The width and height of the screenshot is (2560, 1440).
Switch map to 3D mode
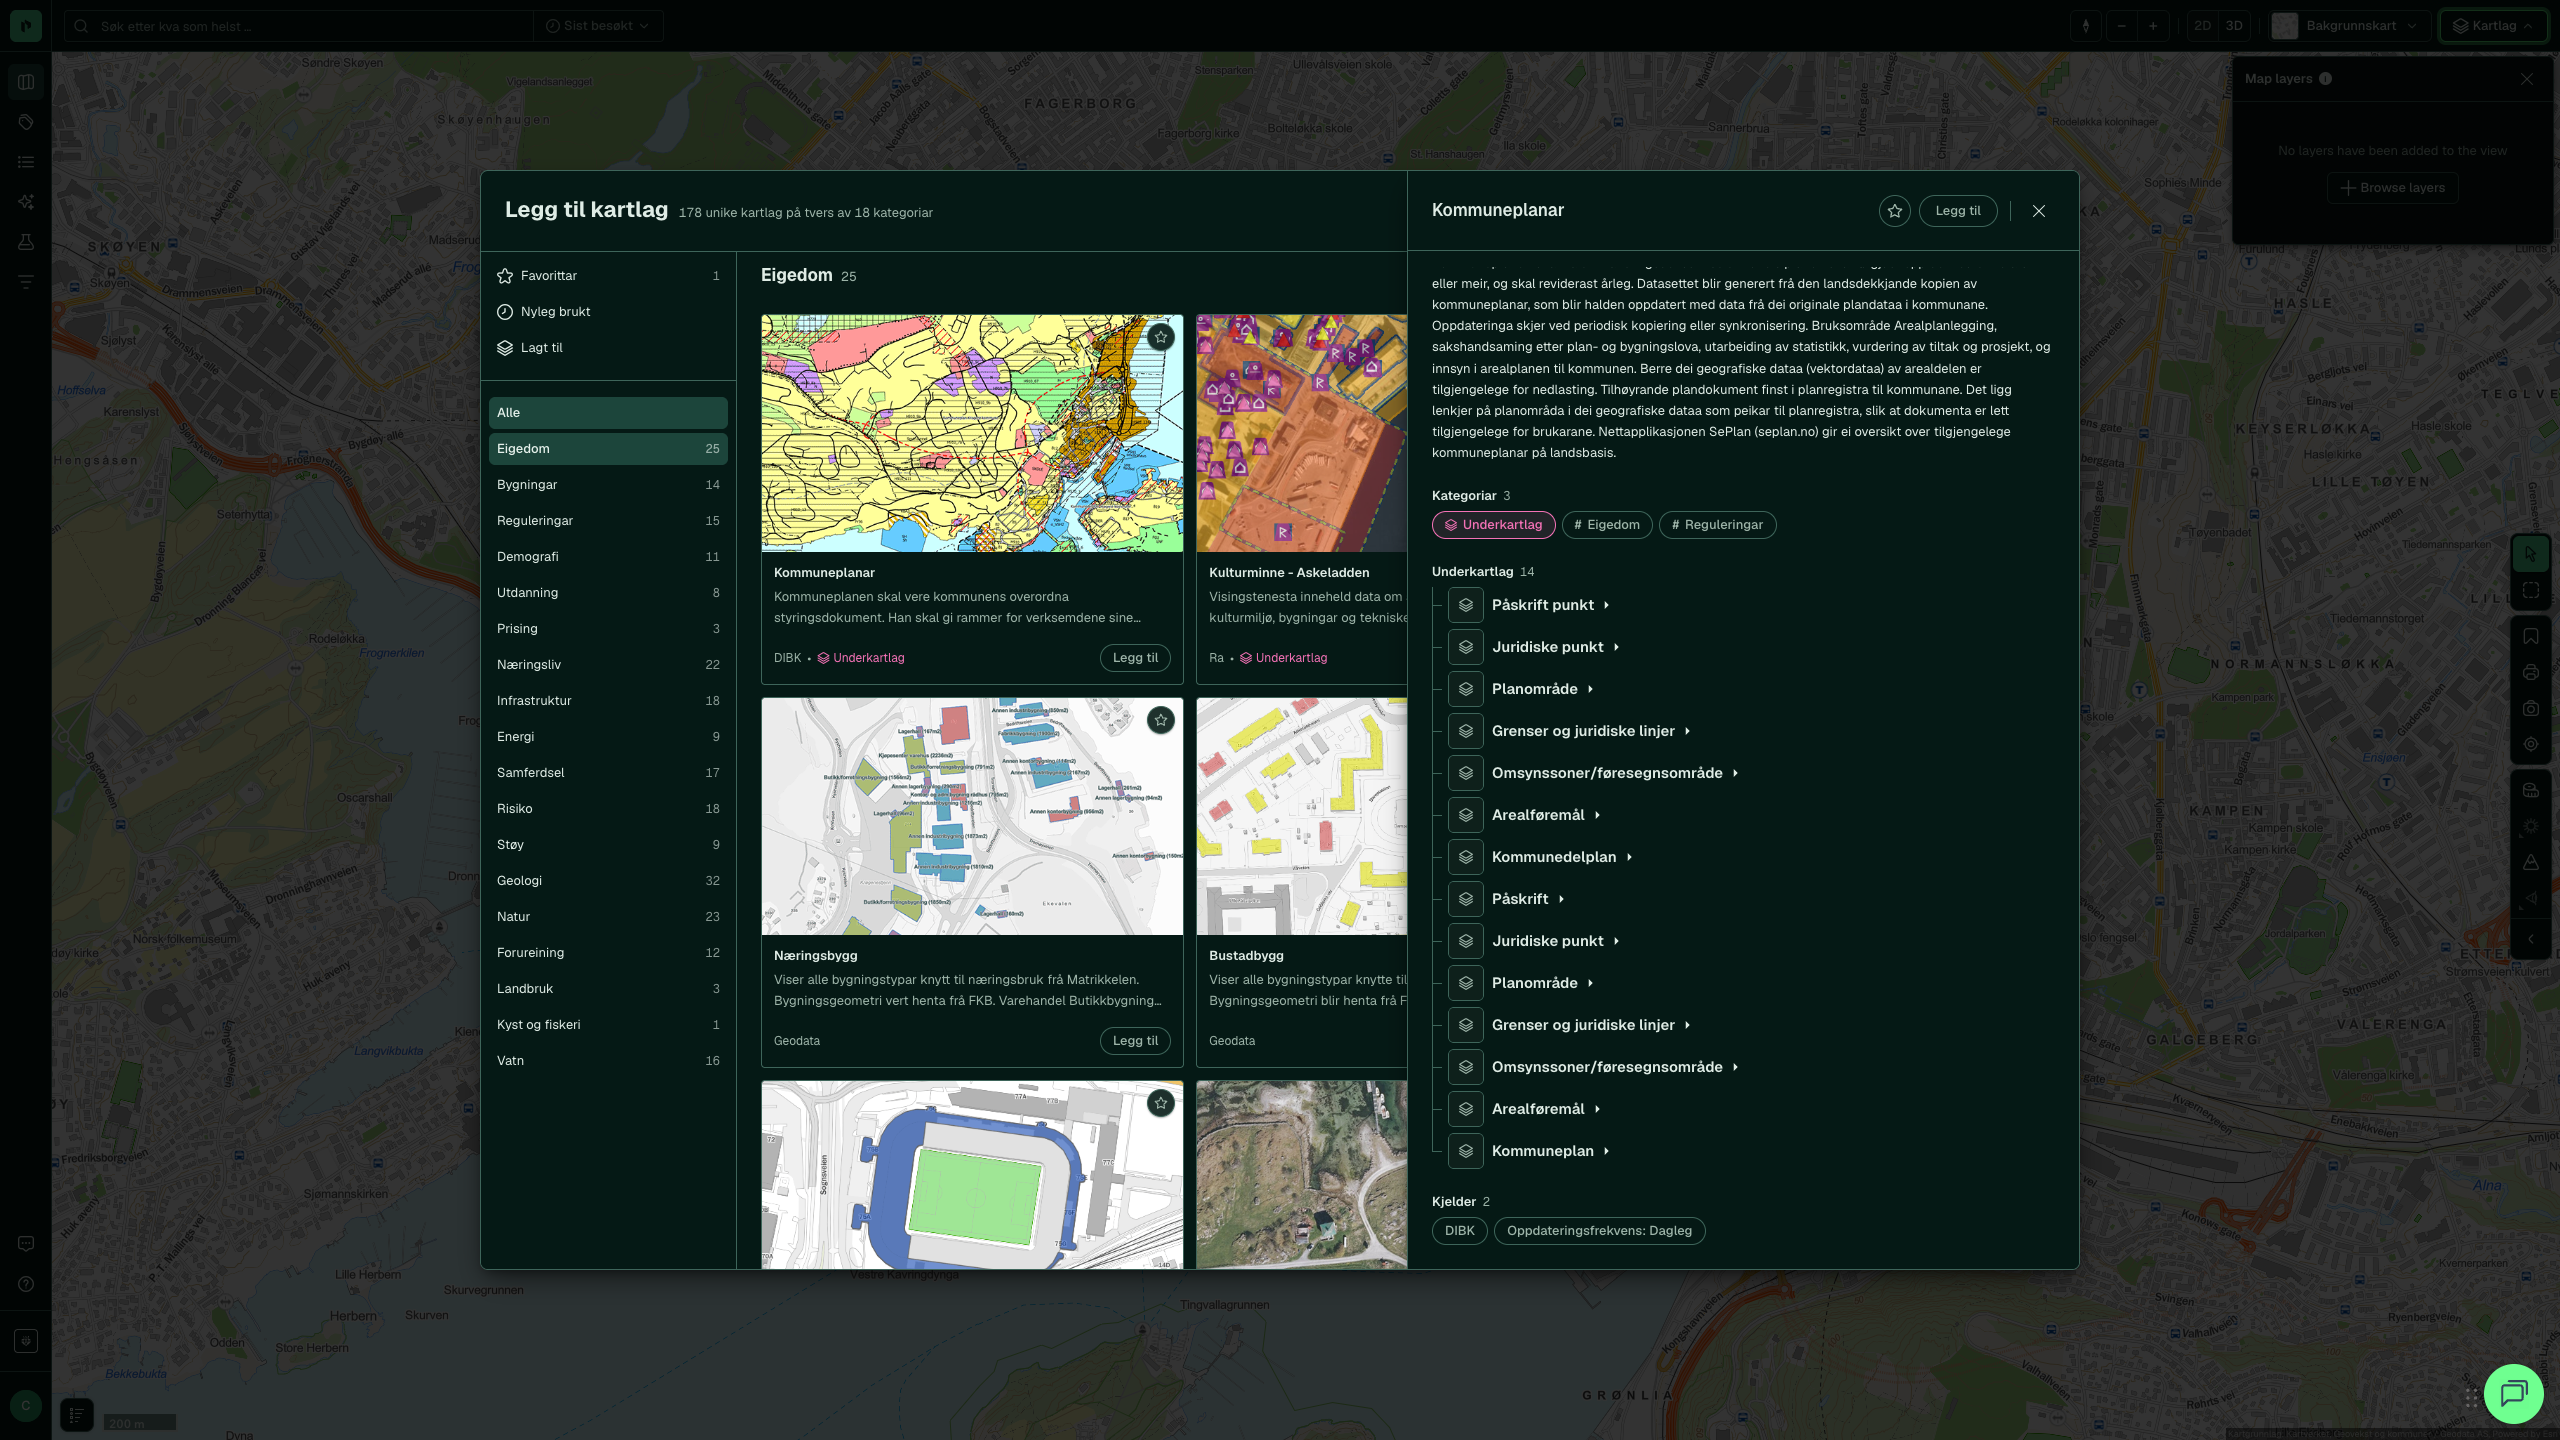(x=2234, y=26)
